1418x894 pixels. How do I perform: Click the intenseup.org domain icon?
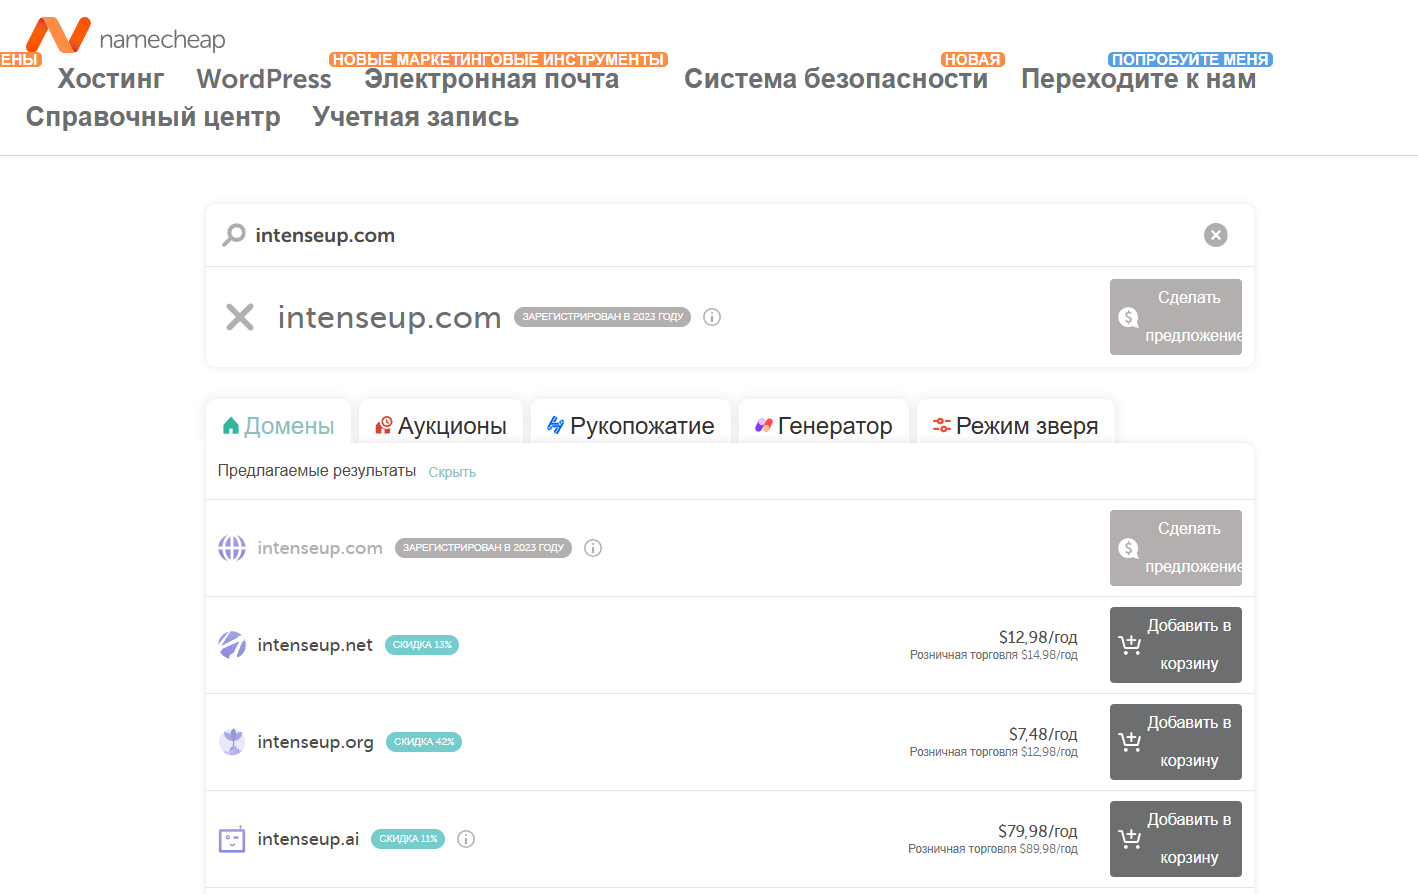(x=232, y=742)
